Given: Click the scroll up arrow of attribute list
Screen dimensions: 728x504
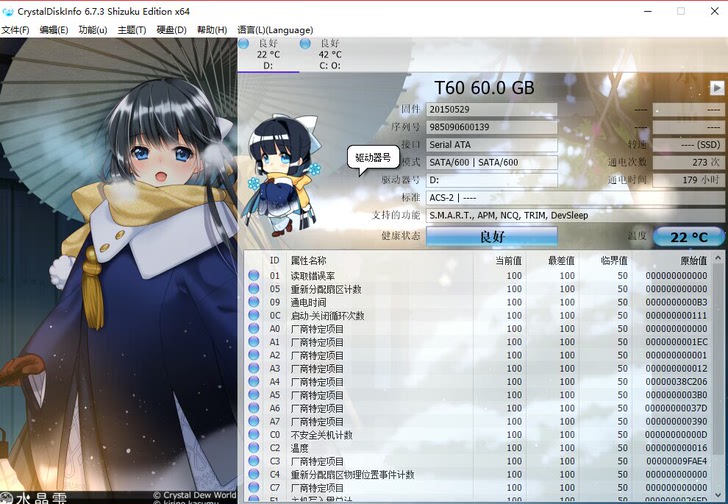Looking at the screenshot, I should tap(718, 258).
